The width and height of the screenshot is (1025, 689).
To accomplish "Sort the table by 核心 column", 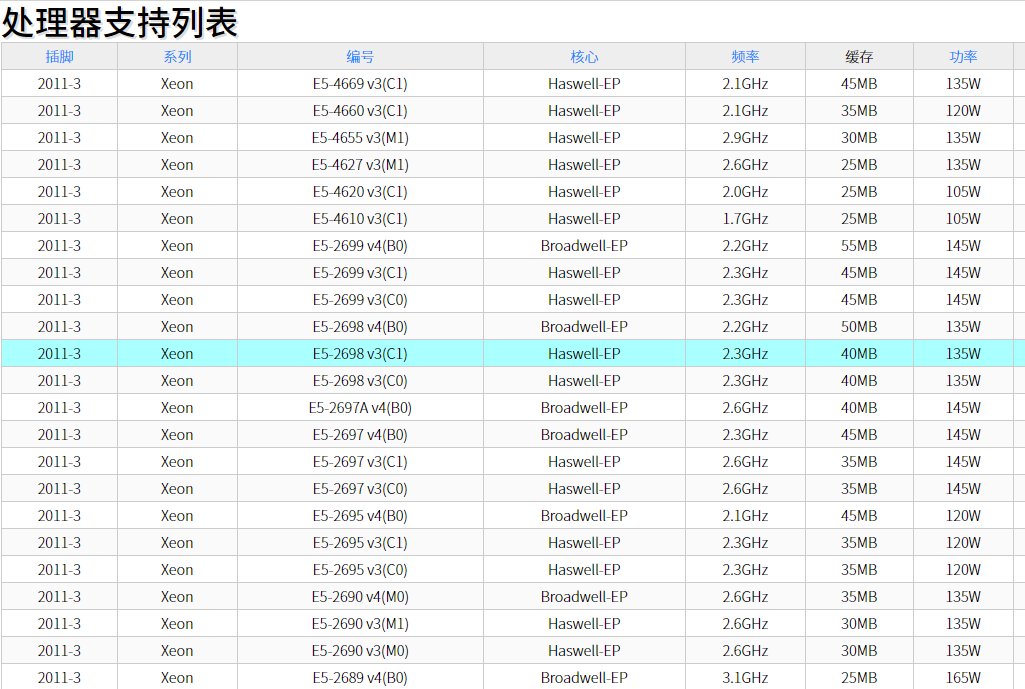I will click(x=584, y=56).
